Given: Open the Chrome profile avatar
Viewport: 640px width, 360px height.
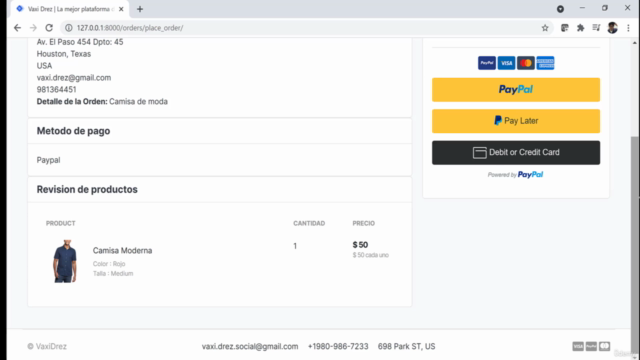Looking at the screenshot, I should (612, 28).
